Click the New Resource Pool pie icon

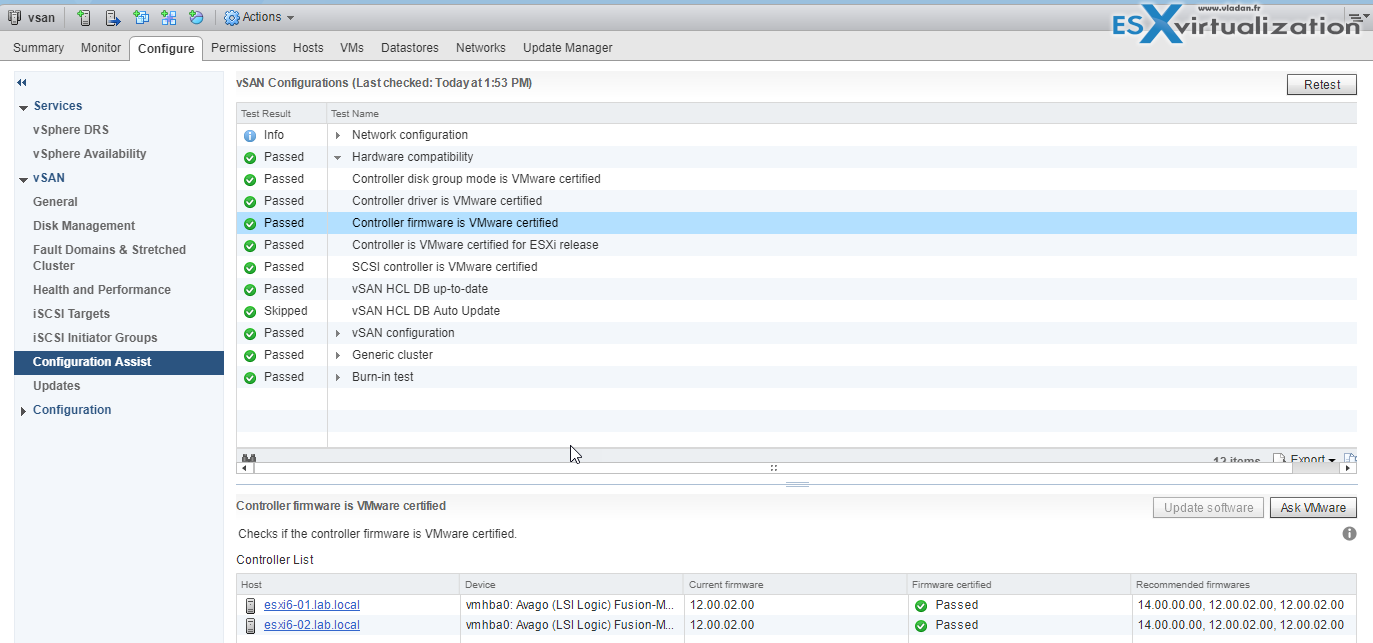(x=196, y=17)
